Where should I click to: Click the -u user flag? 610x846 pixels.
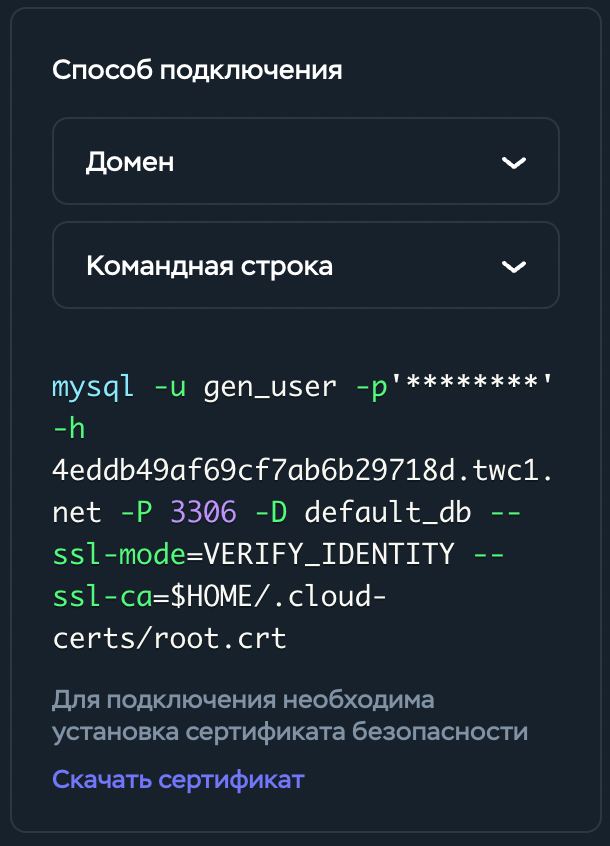point(169,387)
